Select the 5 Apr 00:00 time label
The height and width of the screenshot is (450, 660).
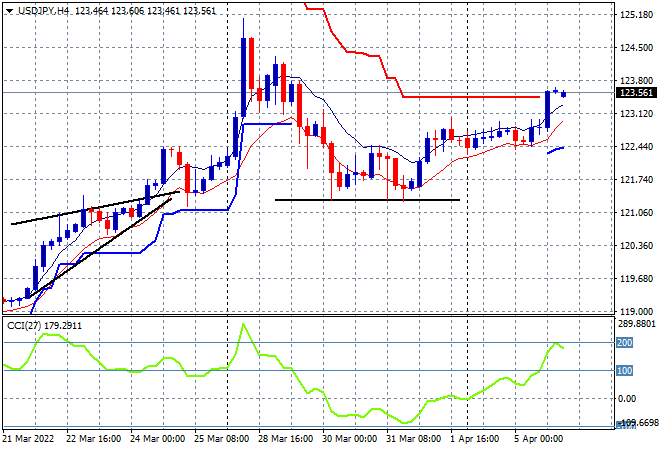538,439
